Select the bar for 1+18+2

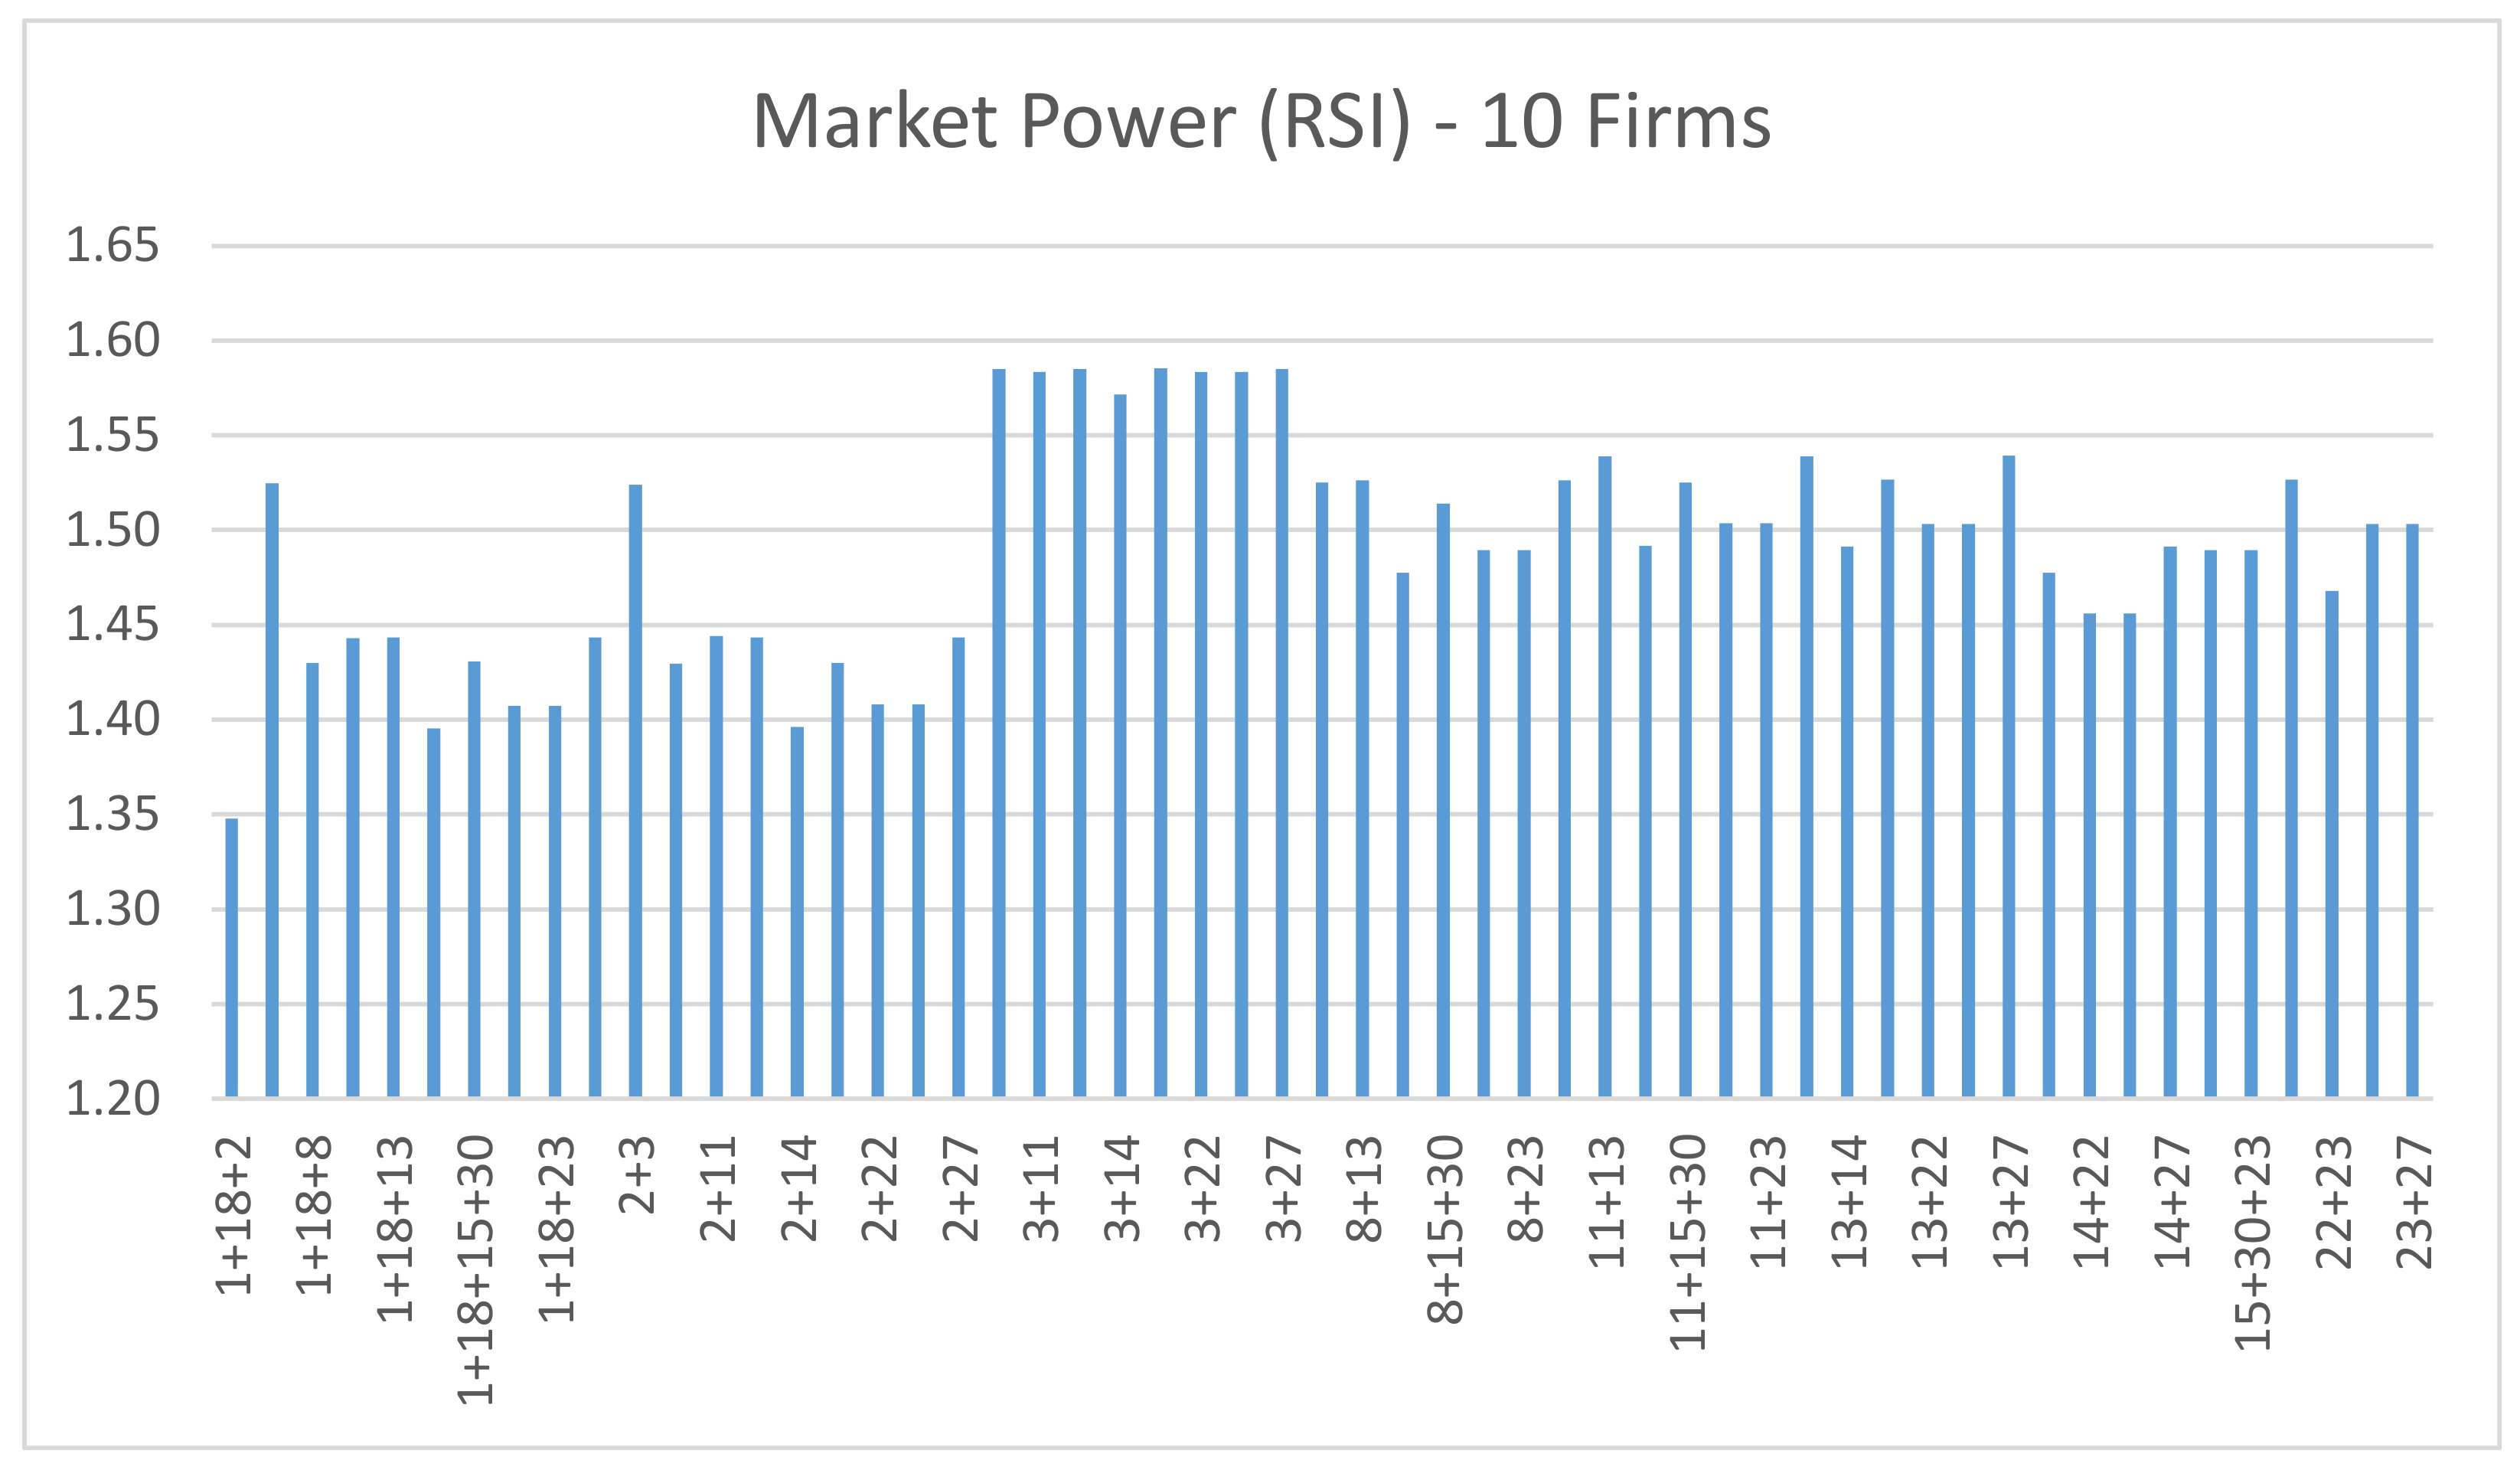(232, 957)
